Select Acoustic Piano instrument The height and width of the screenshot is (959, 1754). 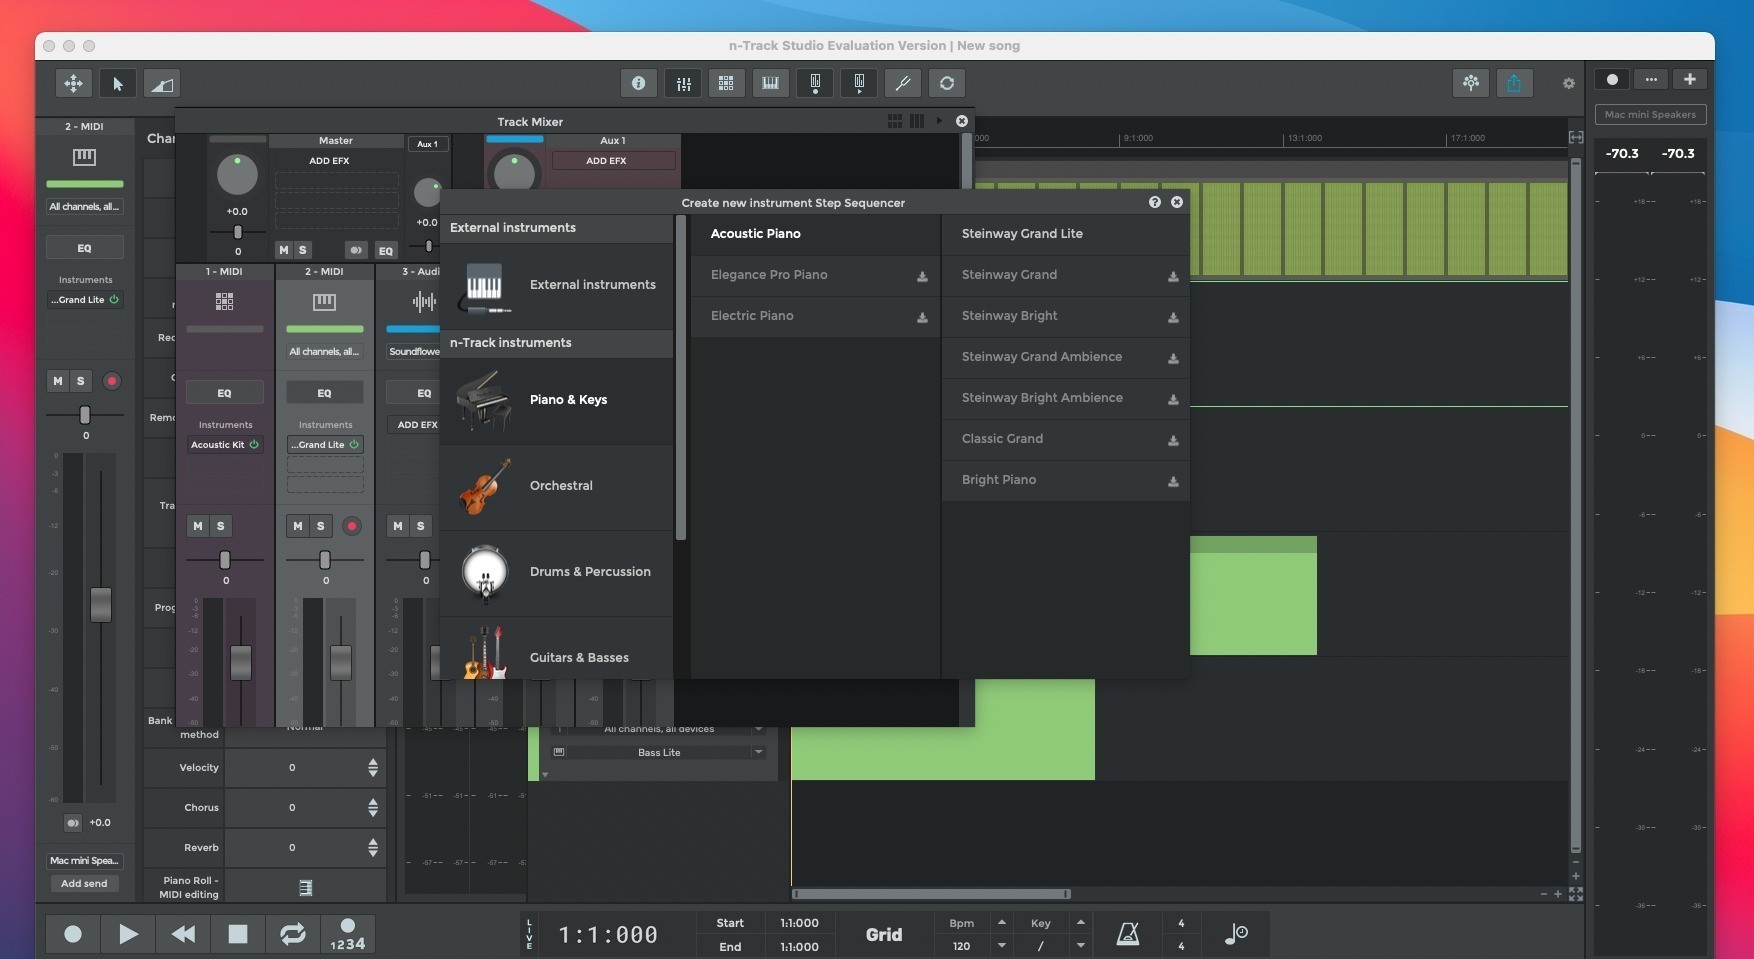815,234
